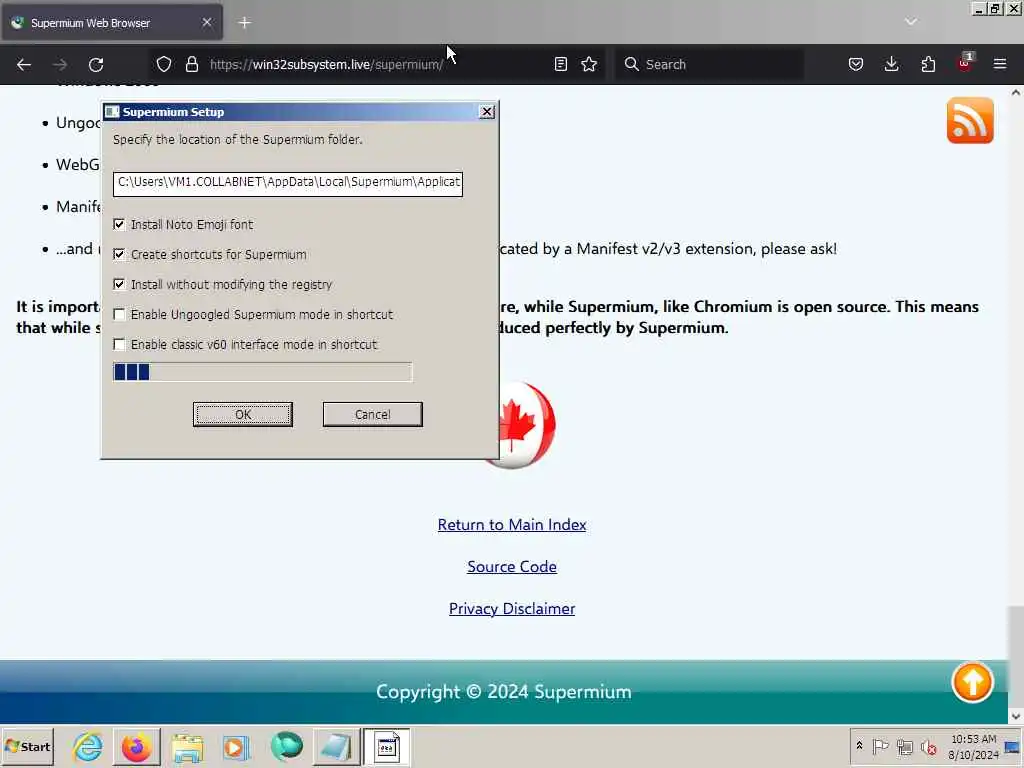Image resolution: width=1024 pixels, height=768 pixels.
Task: Open the downloads panel
Action: [x=891, y=65]
